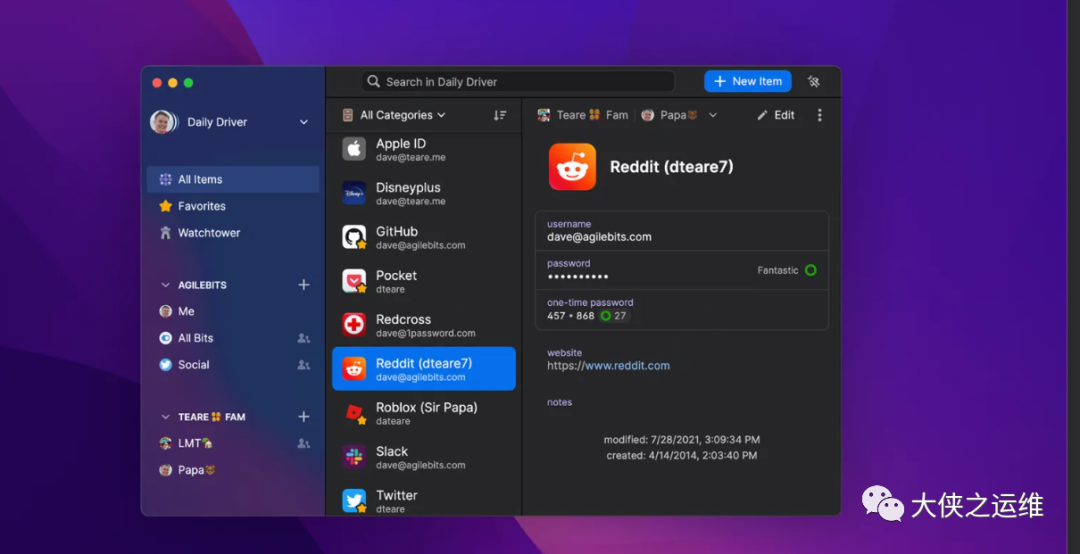The width and height of the screenshot is (1080, 554).
Task: Click the GitHub item icon
Action: coord(354,237)
